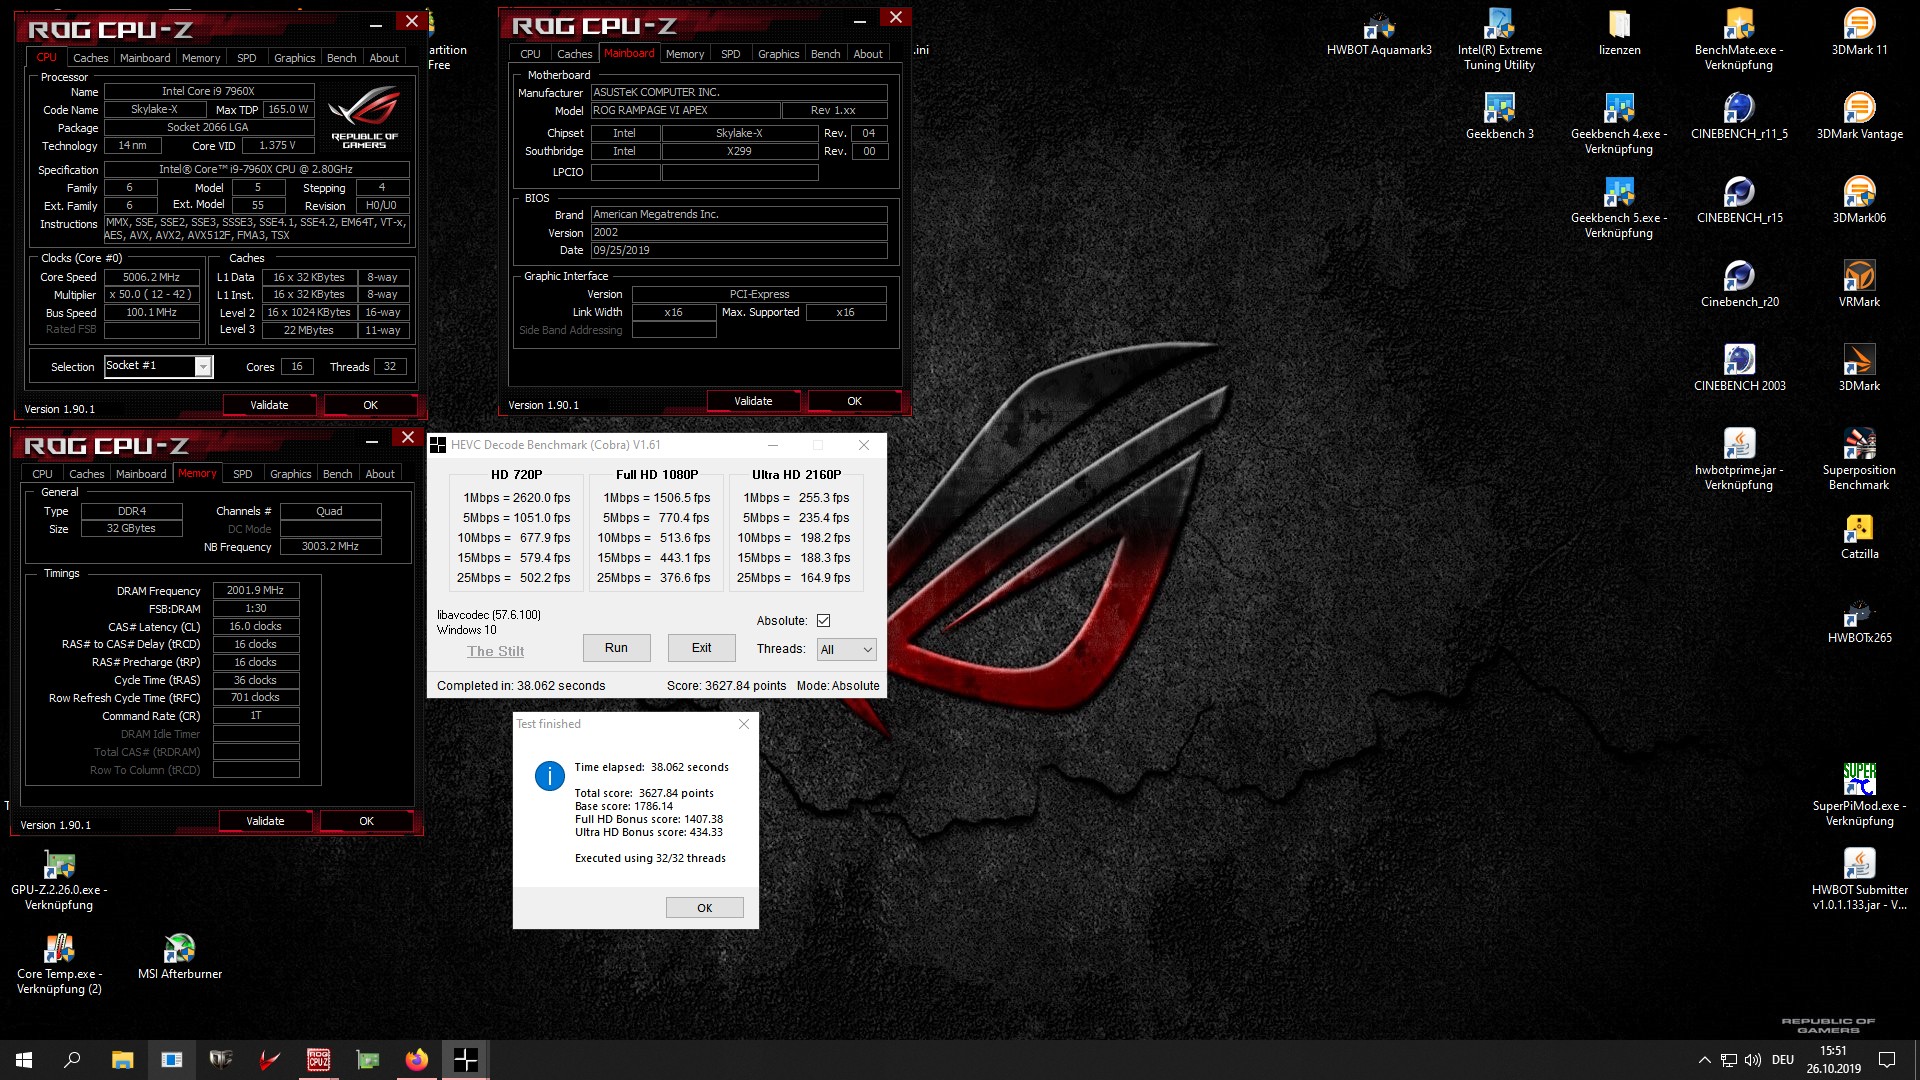Open The Stilt link

click(495, 651)
